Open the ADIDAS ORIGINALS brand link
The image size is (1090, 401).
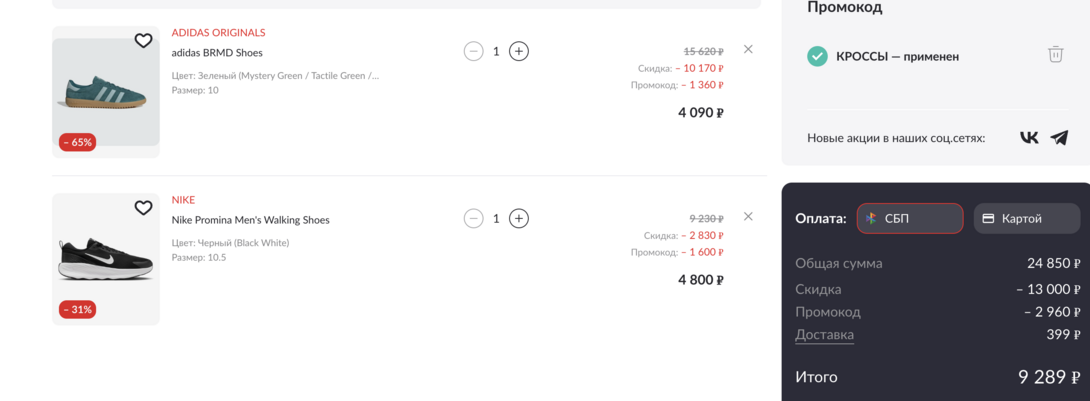tap(218, 33)
